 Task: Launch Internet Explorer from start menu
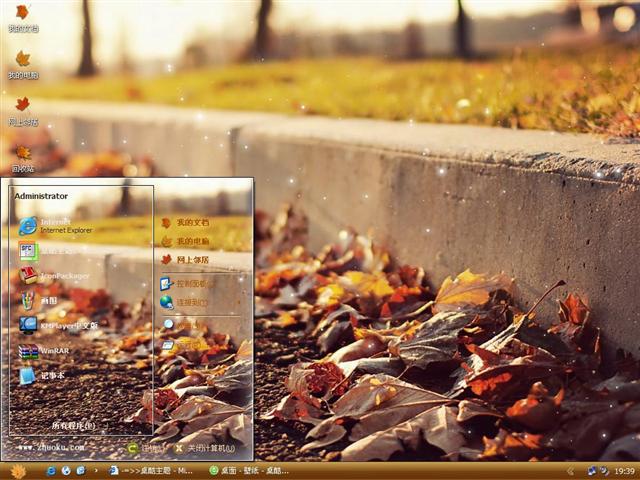coord(55,226)
